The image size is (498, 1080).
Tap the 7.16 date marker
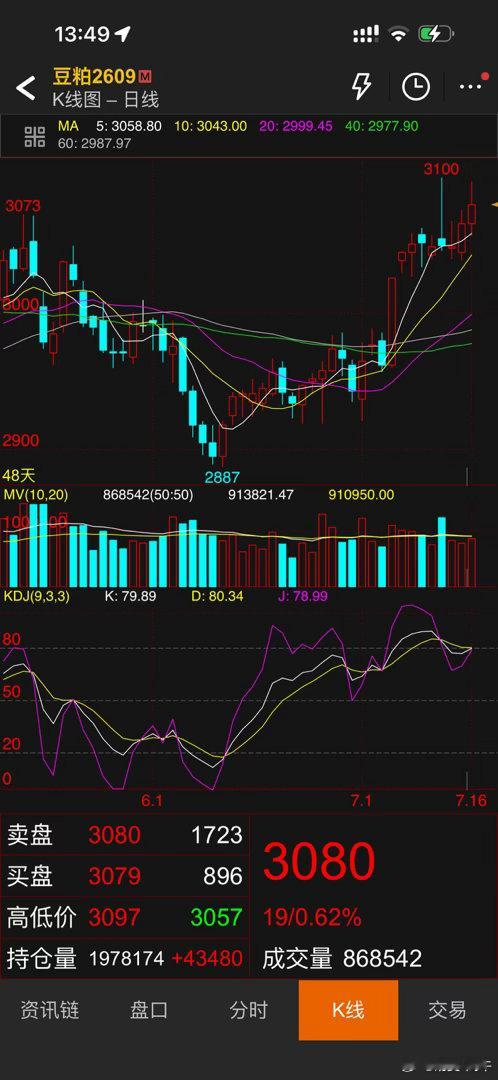[x=472, y=800]
